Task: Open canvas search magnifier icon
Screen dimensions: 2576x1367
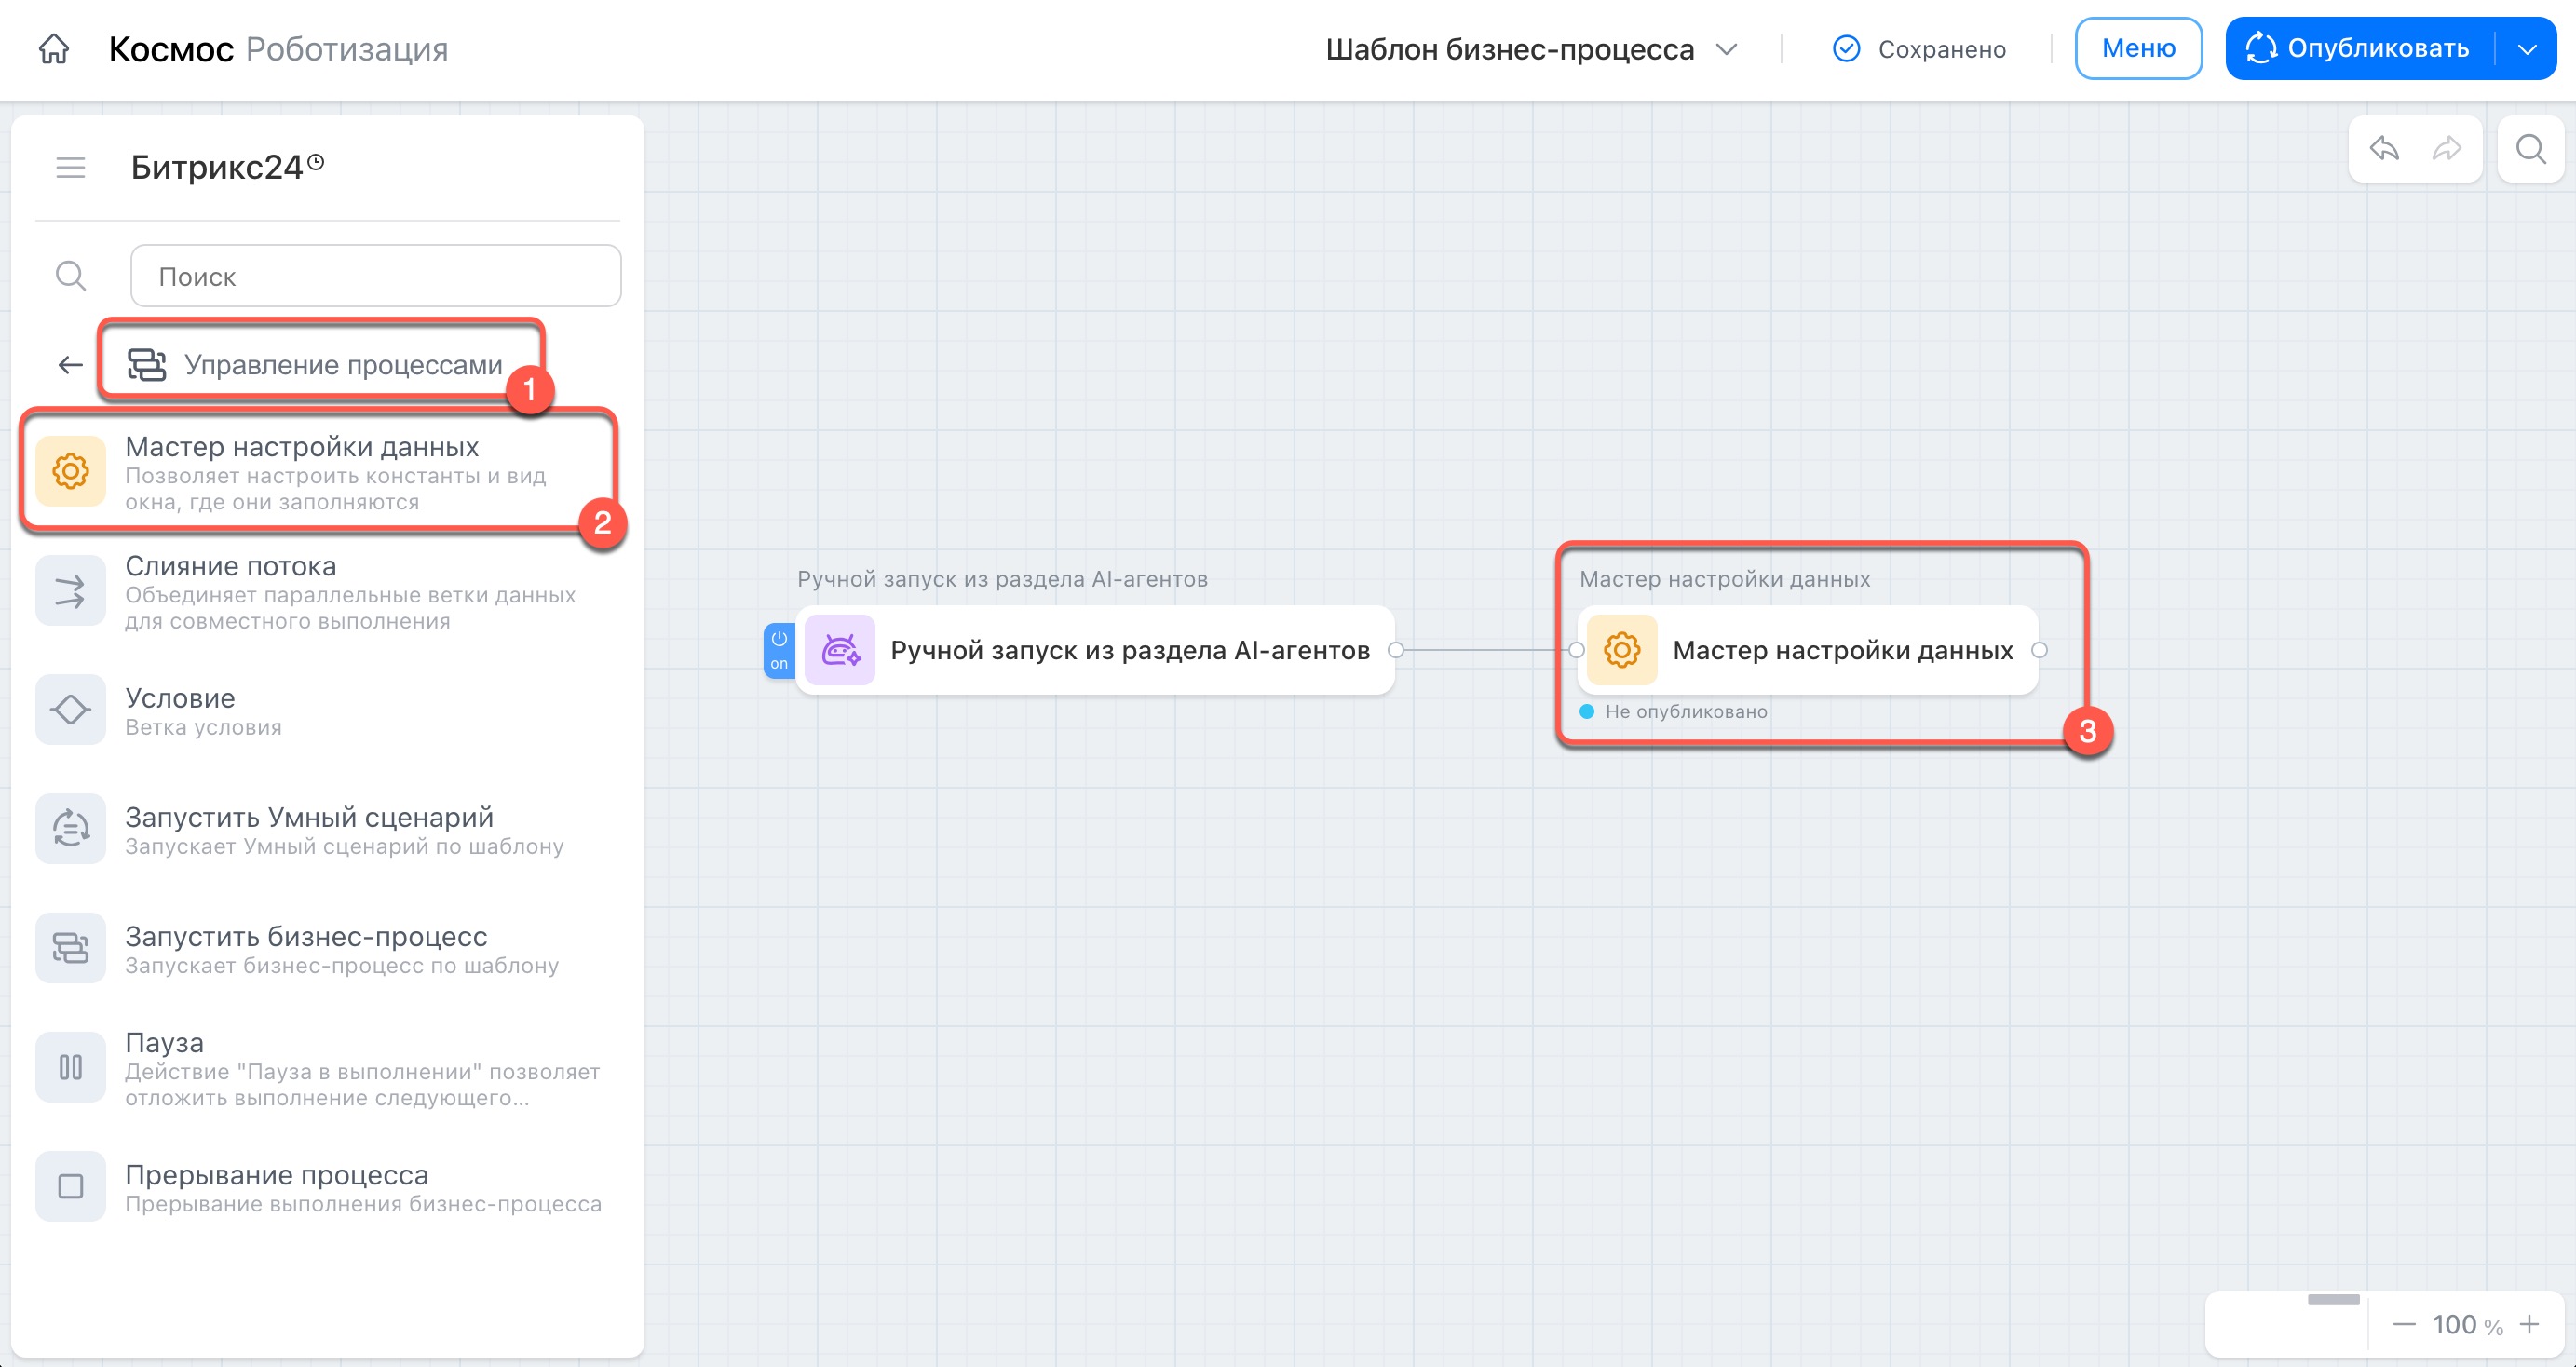Action: [2530, 149]
